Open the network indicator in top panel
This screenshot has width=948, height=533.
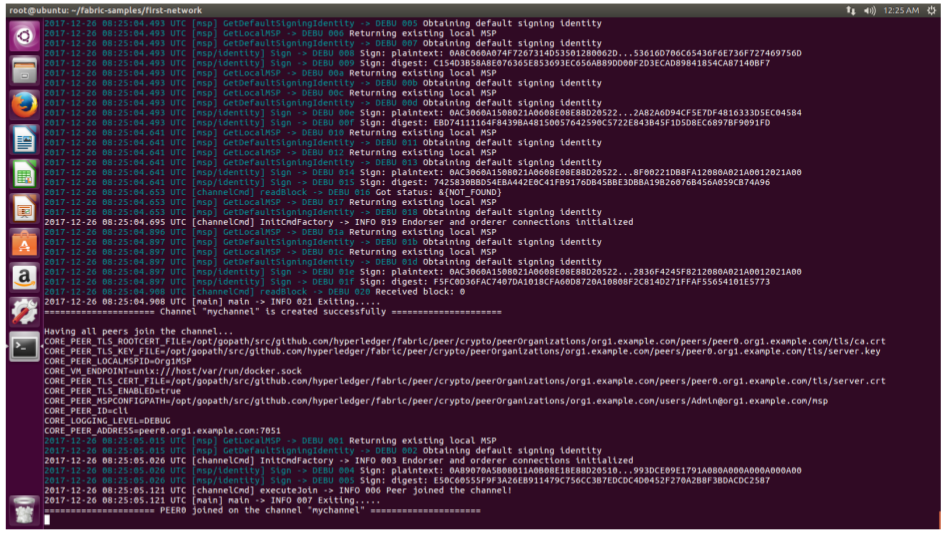(851, 10)
